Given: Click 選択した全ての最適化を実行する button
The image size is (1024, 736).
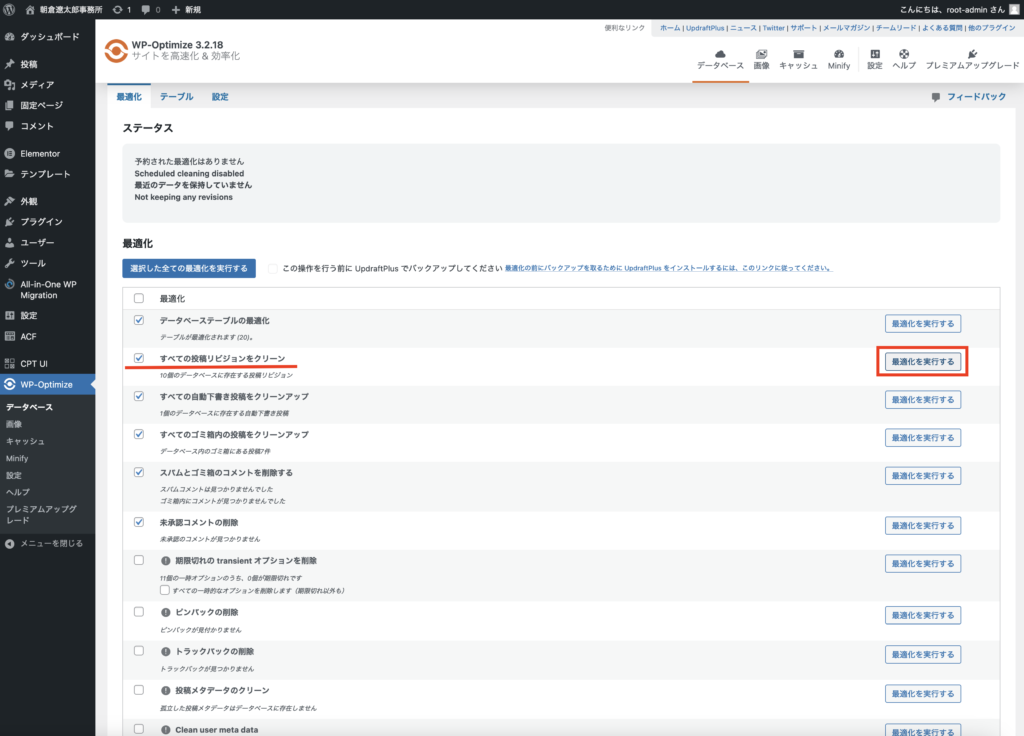Looking at the screenshot, I should (189, 268).
